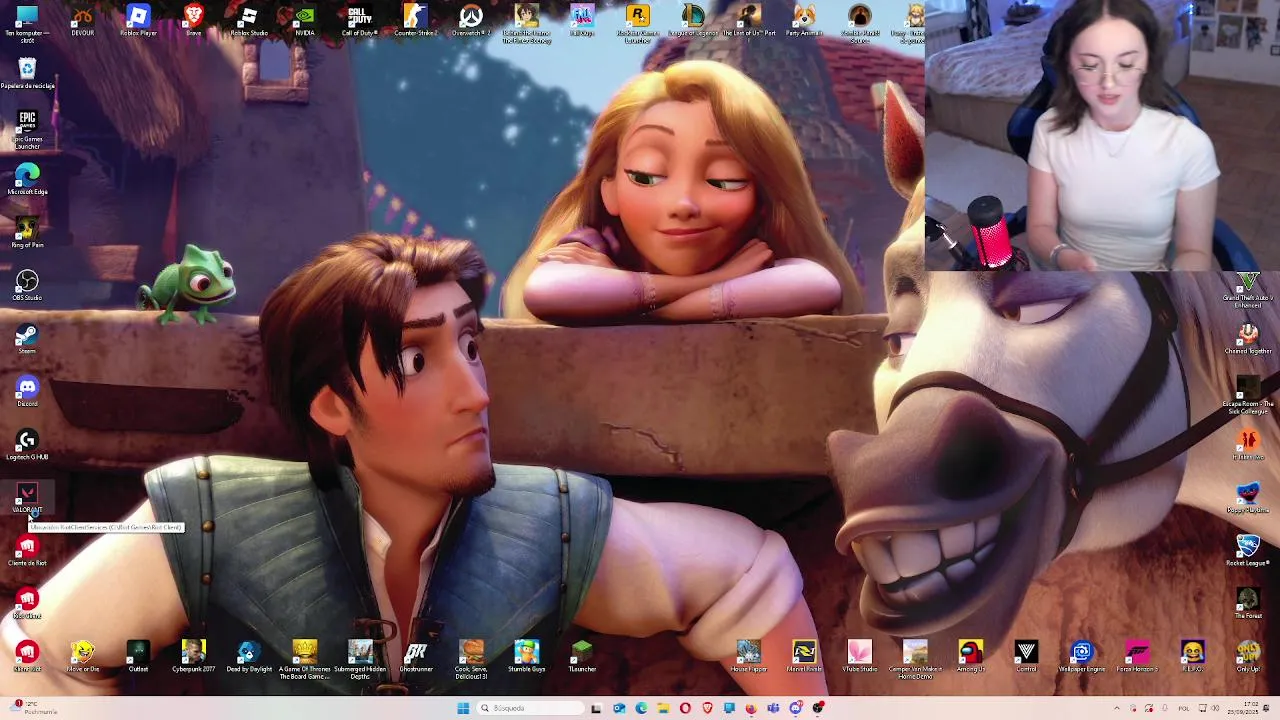Open the Opera browser from the taskbar
Image resolution: width=1280 pixels, height=720 pixels.
click(x=685, y=708)
